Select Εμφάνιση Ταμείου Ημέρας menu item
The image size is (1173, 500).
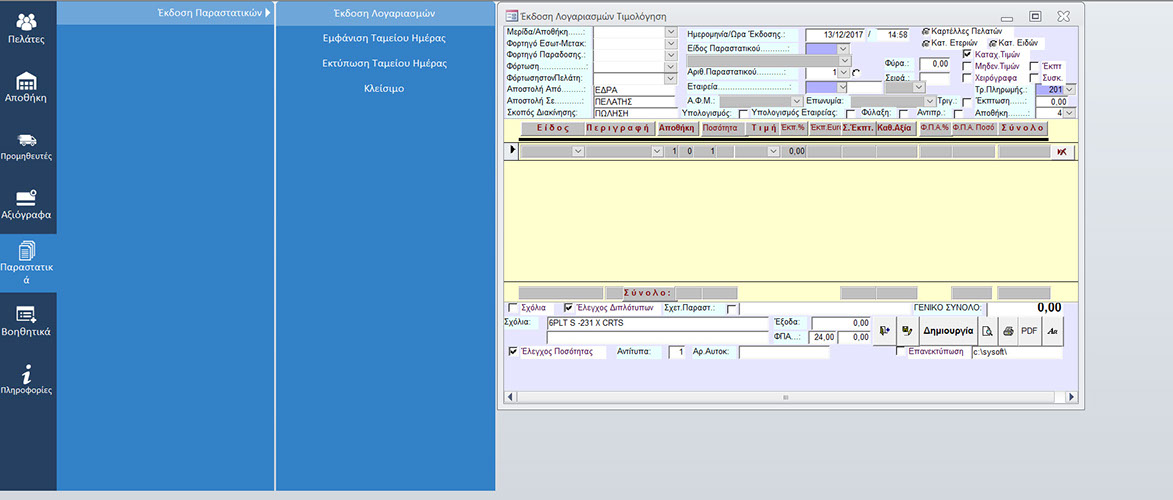[385, 38]
